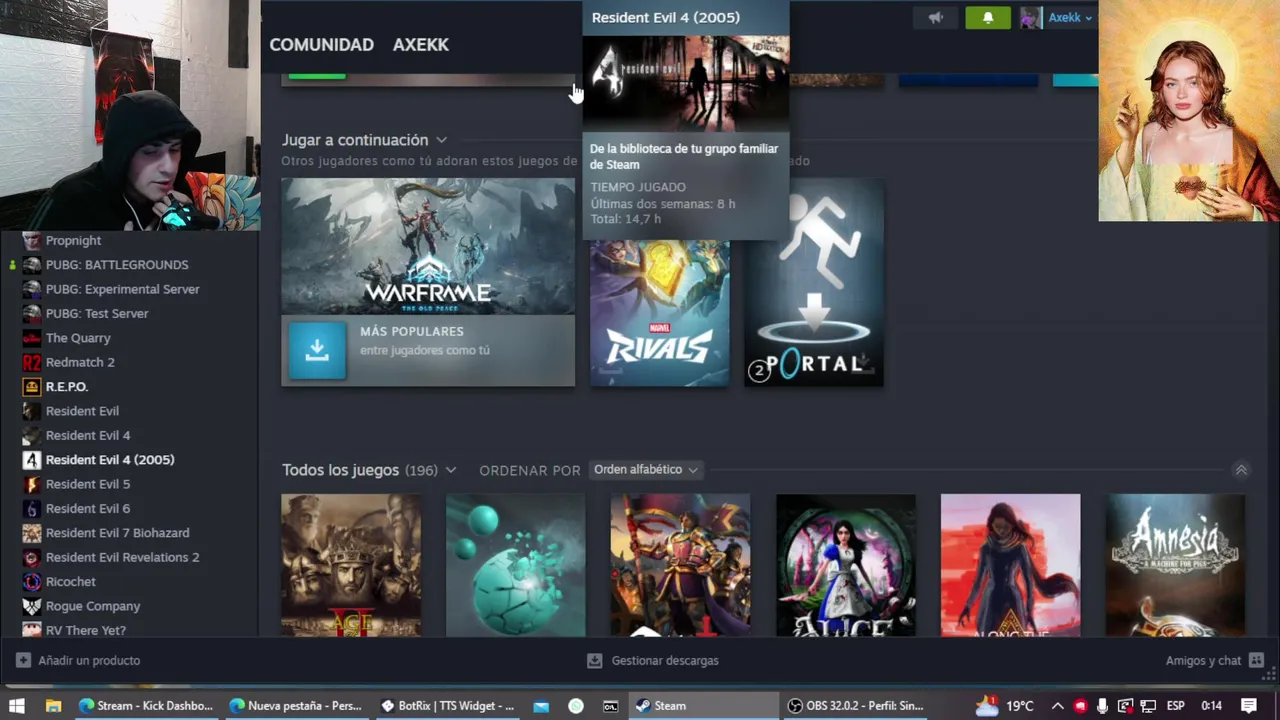Collapse the Todos los juegos section arrow

coord(1241,470)
